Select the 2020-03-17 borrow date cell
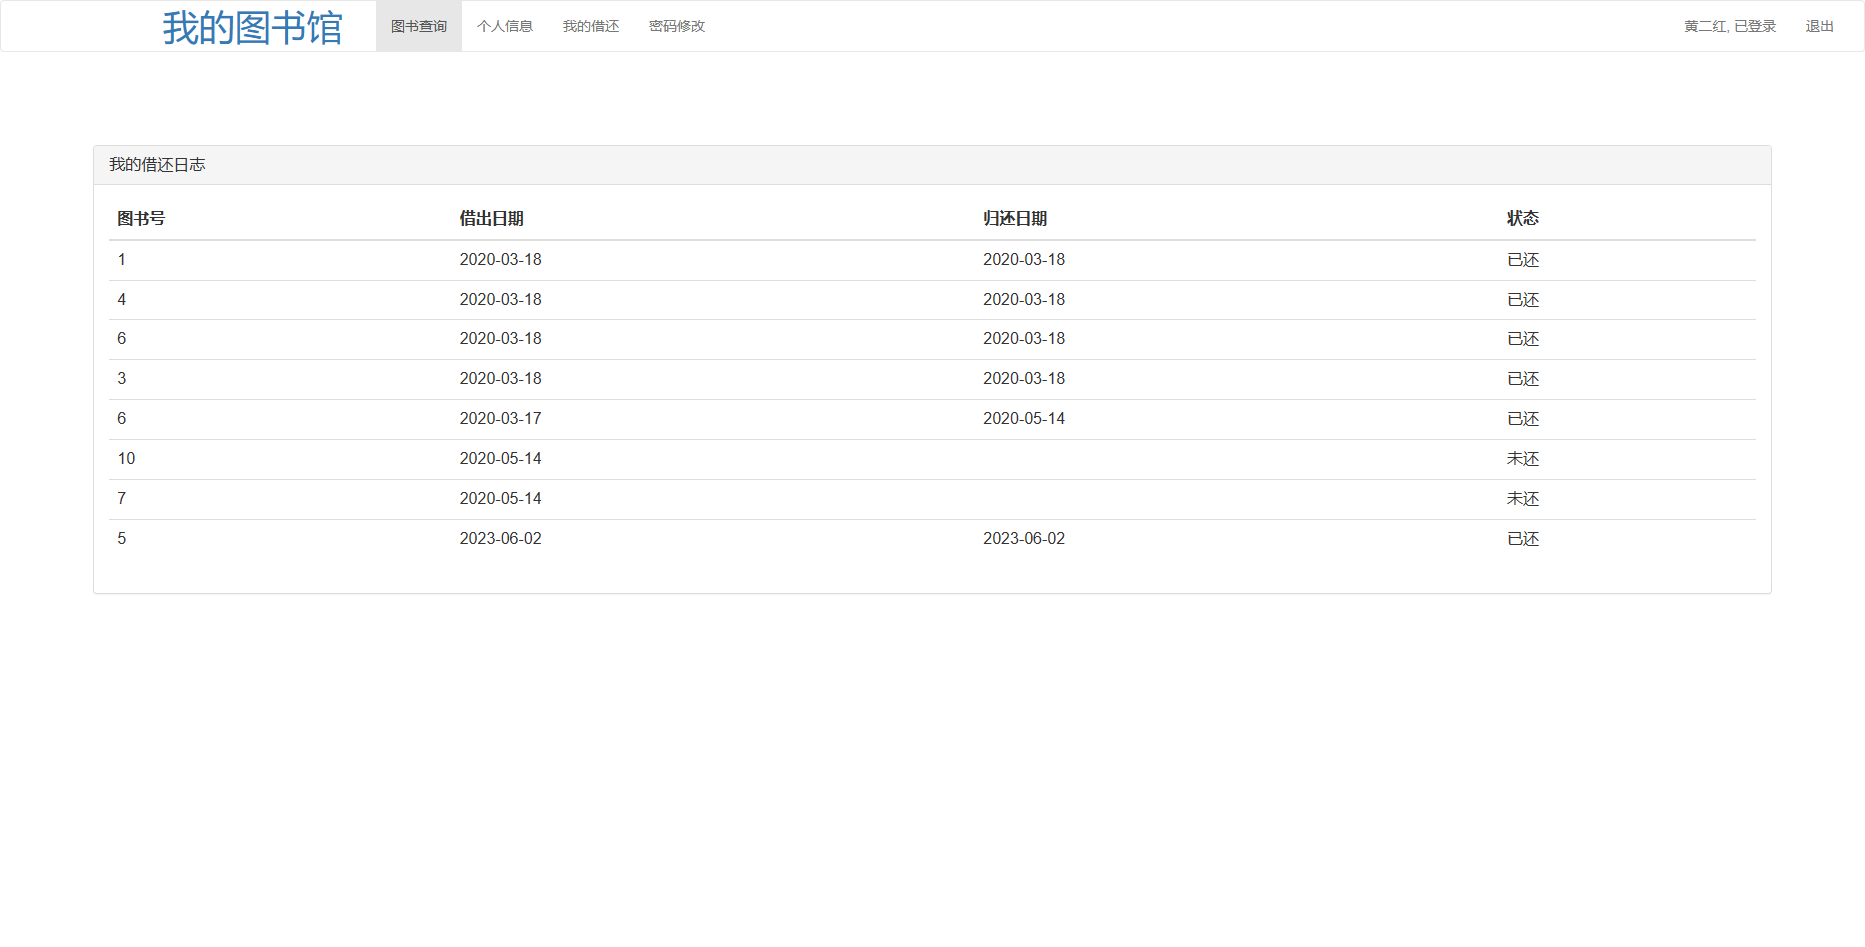Screen dimensions: 1865x947 pyautogui.click(x=500, y=419)
